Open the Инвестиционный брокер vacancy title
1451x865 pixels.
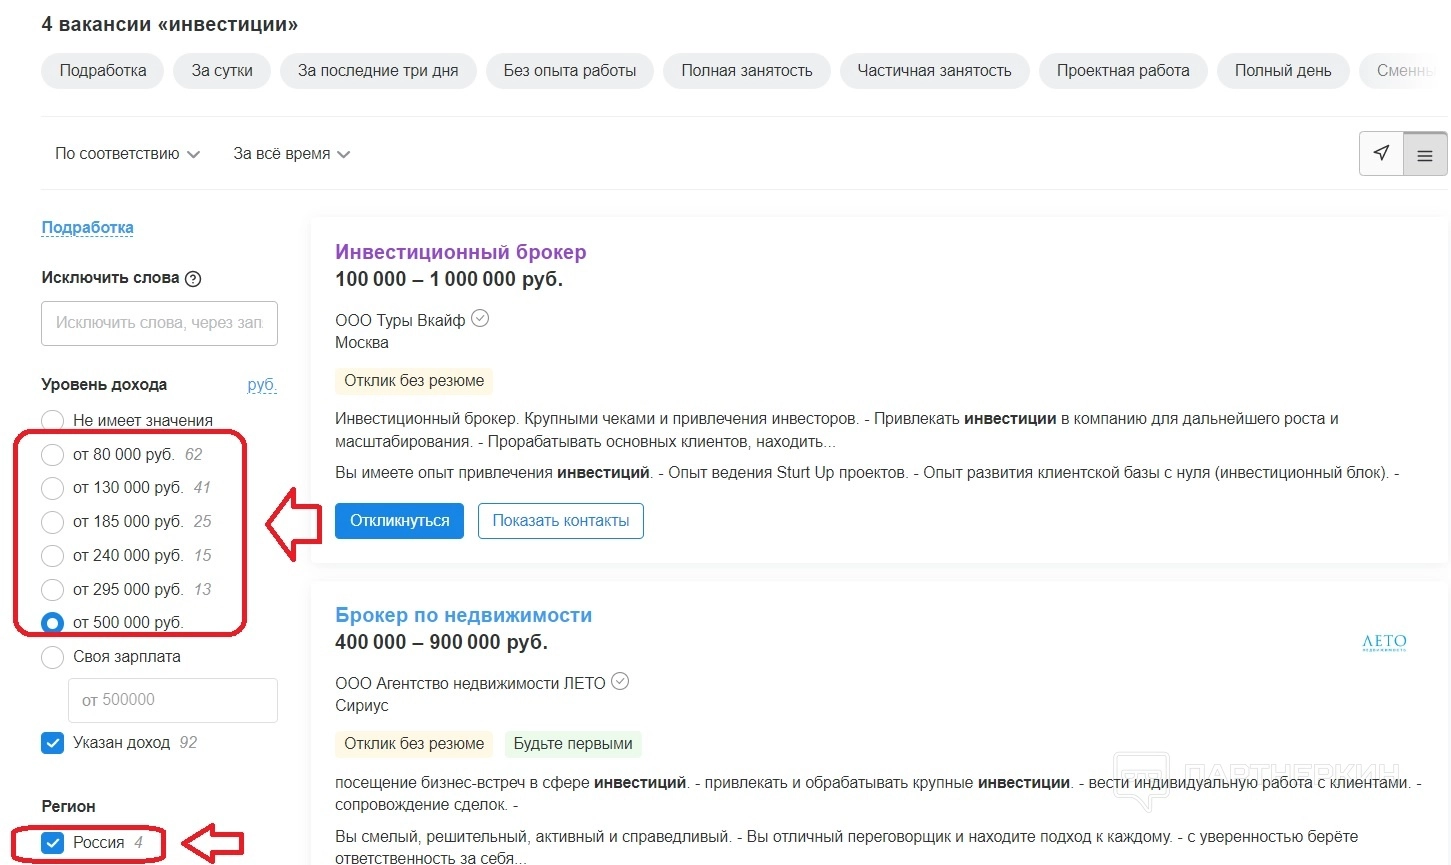pos(460,252)
